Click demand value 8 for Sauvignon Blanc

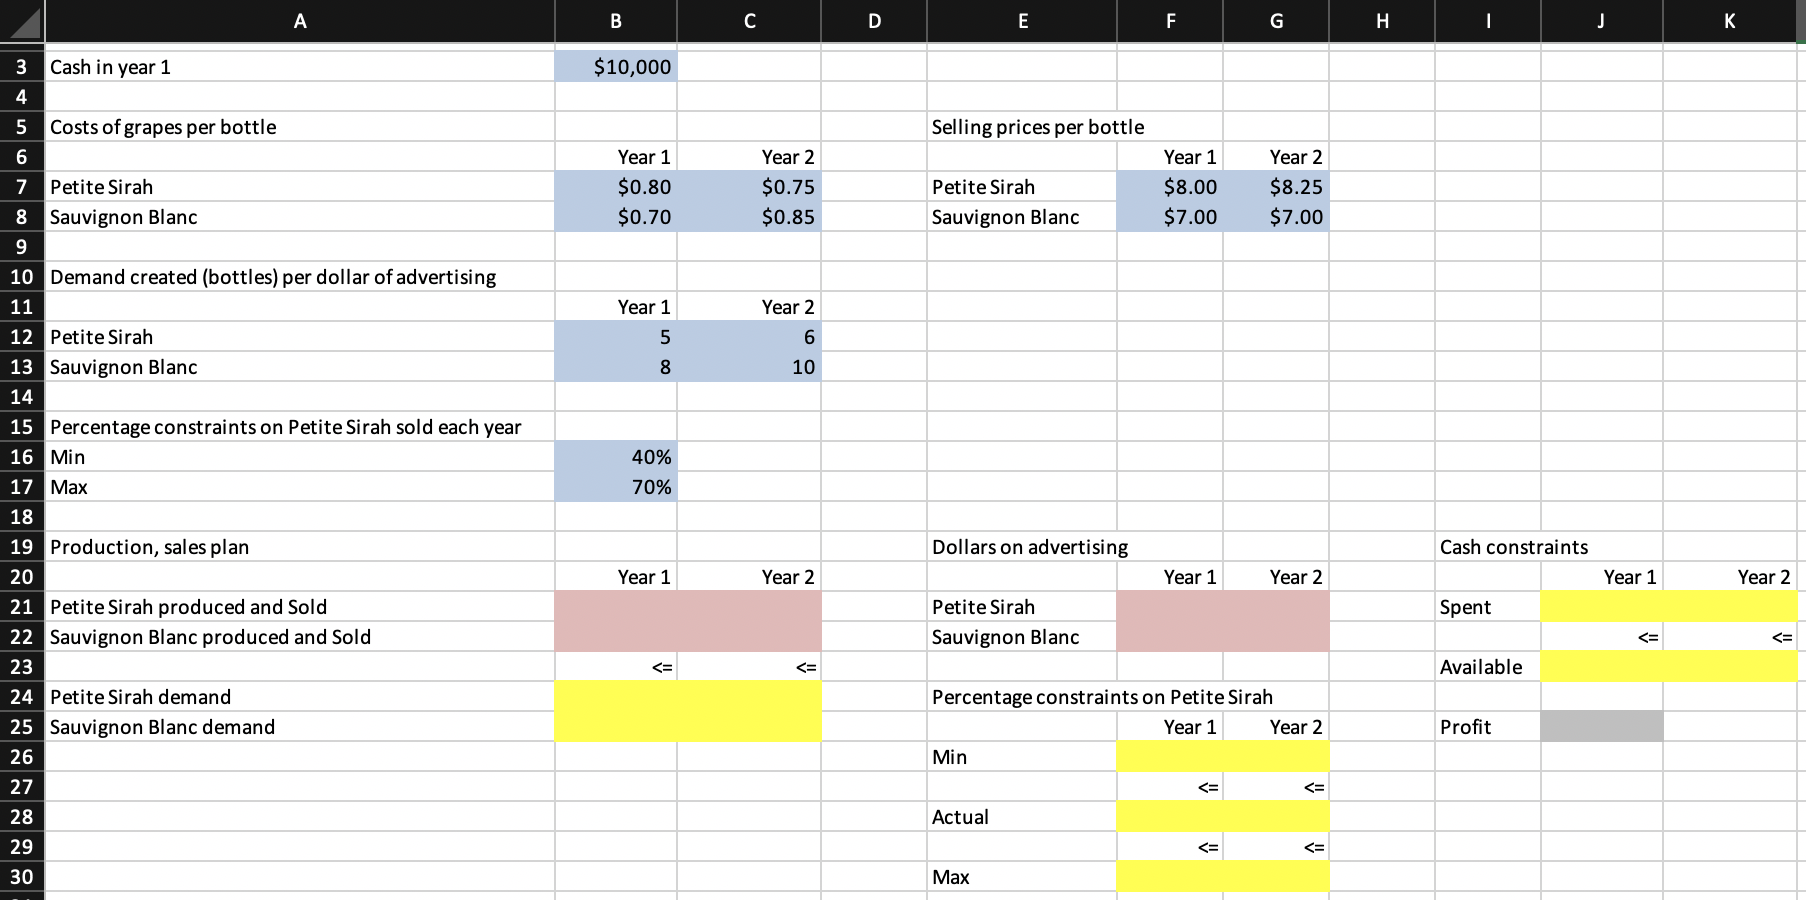point(616,367)
